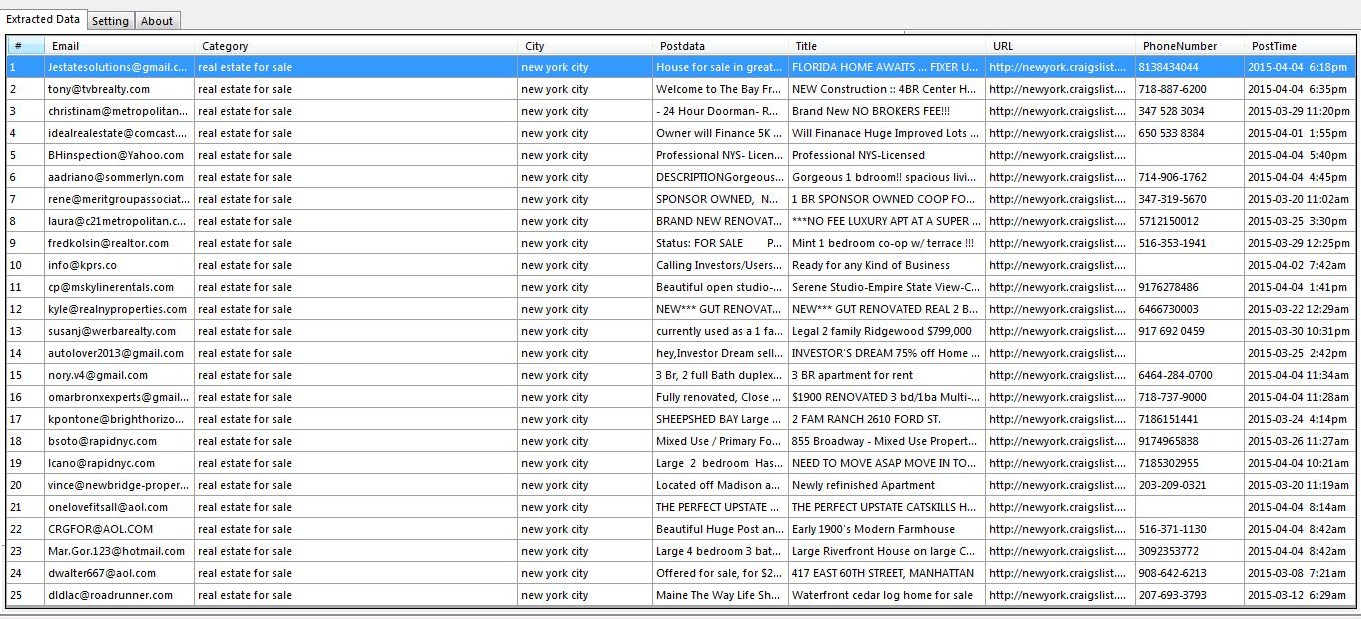Select email BHinspection@Yahoo.com
1361x619 pixels.
116,155
